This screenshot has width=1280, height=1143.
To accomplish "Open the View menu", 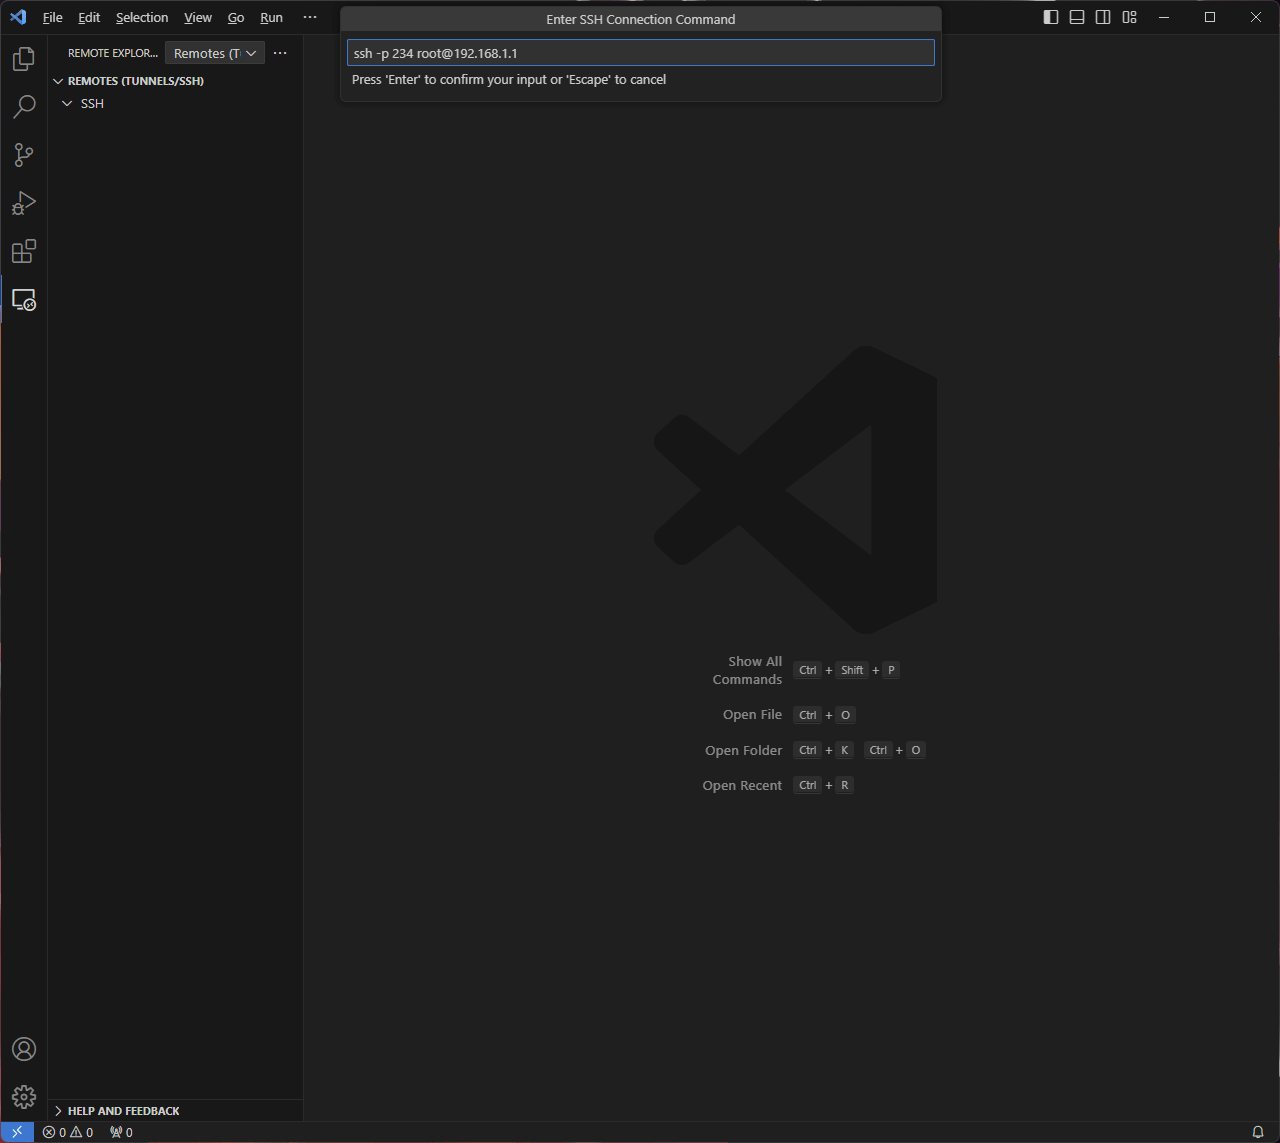I will [x=198, y=18].
